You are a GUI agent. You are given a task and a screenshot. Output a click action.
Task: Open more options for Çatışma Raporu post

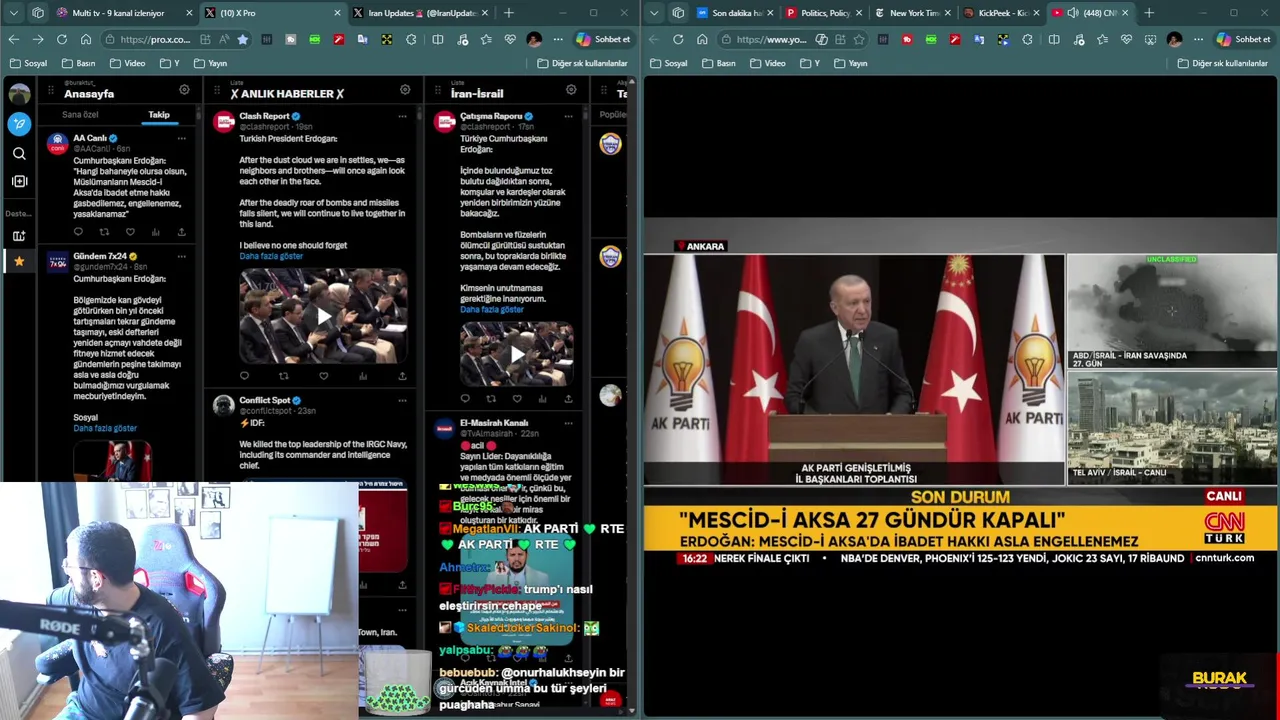click(568, 116)
